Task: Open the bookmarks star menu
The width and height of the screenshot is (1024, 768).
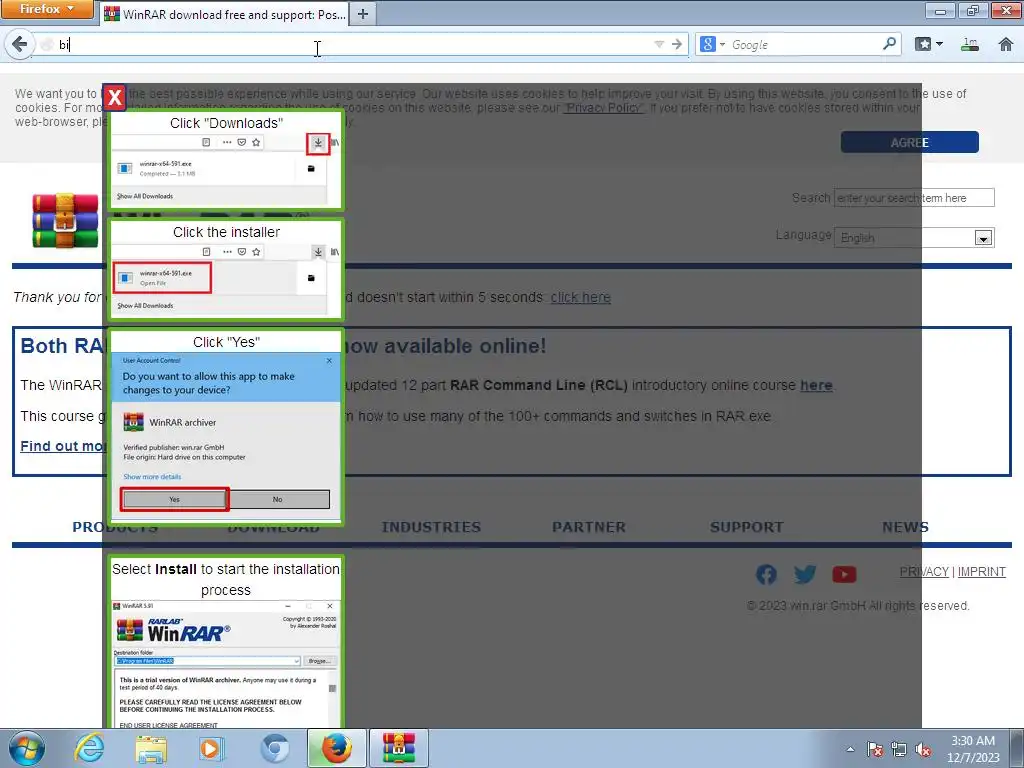Action: coord(928,44)
